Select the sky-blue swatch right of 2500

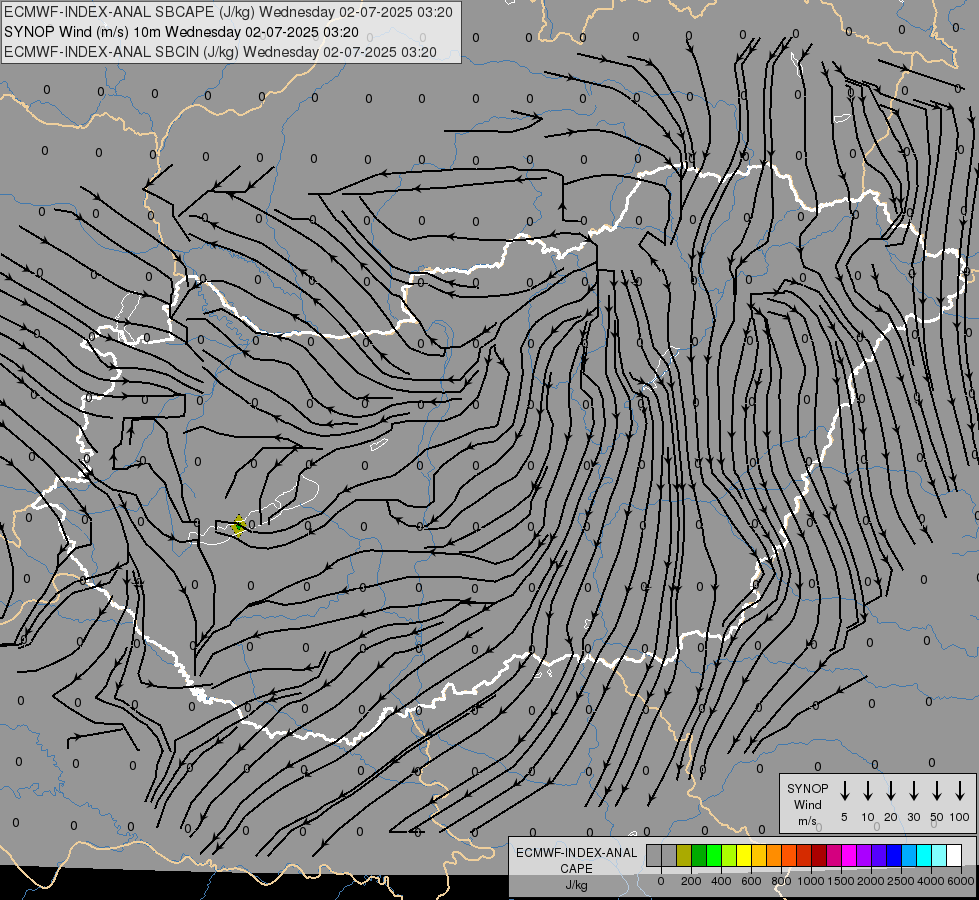(x=909, y=855)
